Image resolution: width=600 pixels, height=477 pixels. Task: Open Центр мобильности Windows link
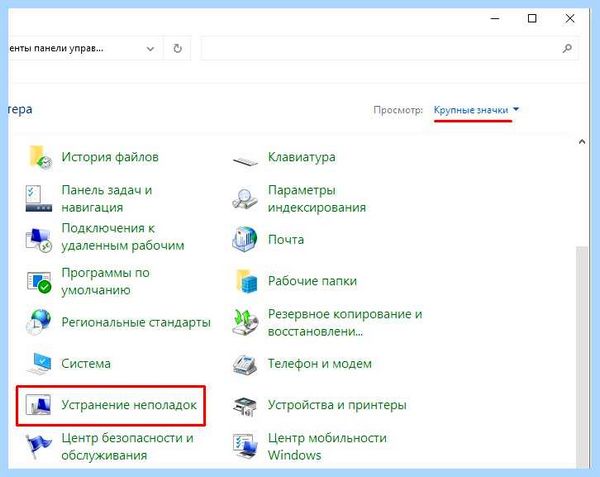point(327,446)
